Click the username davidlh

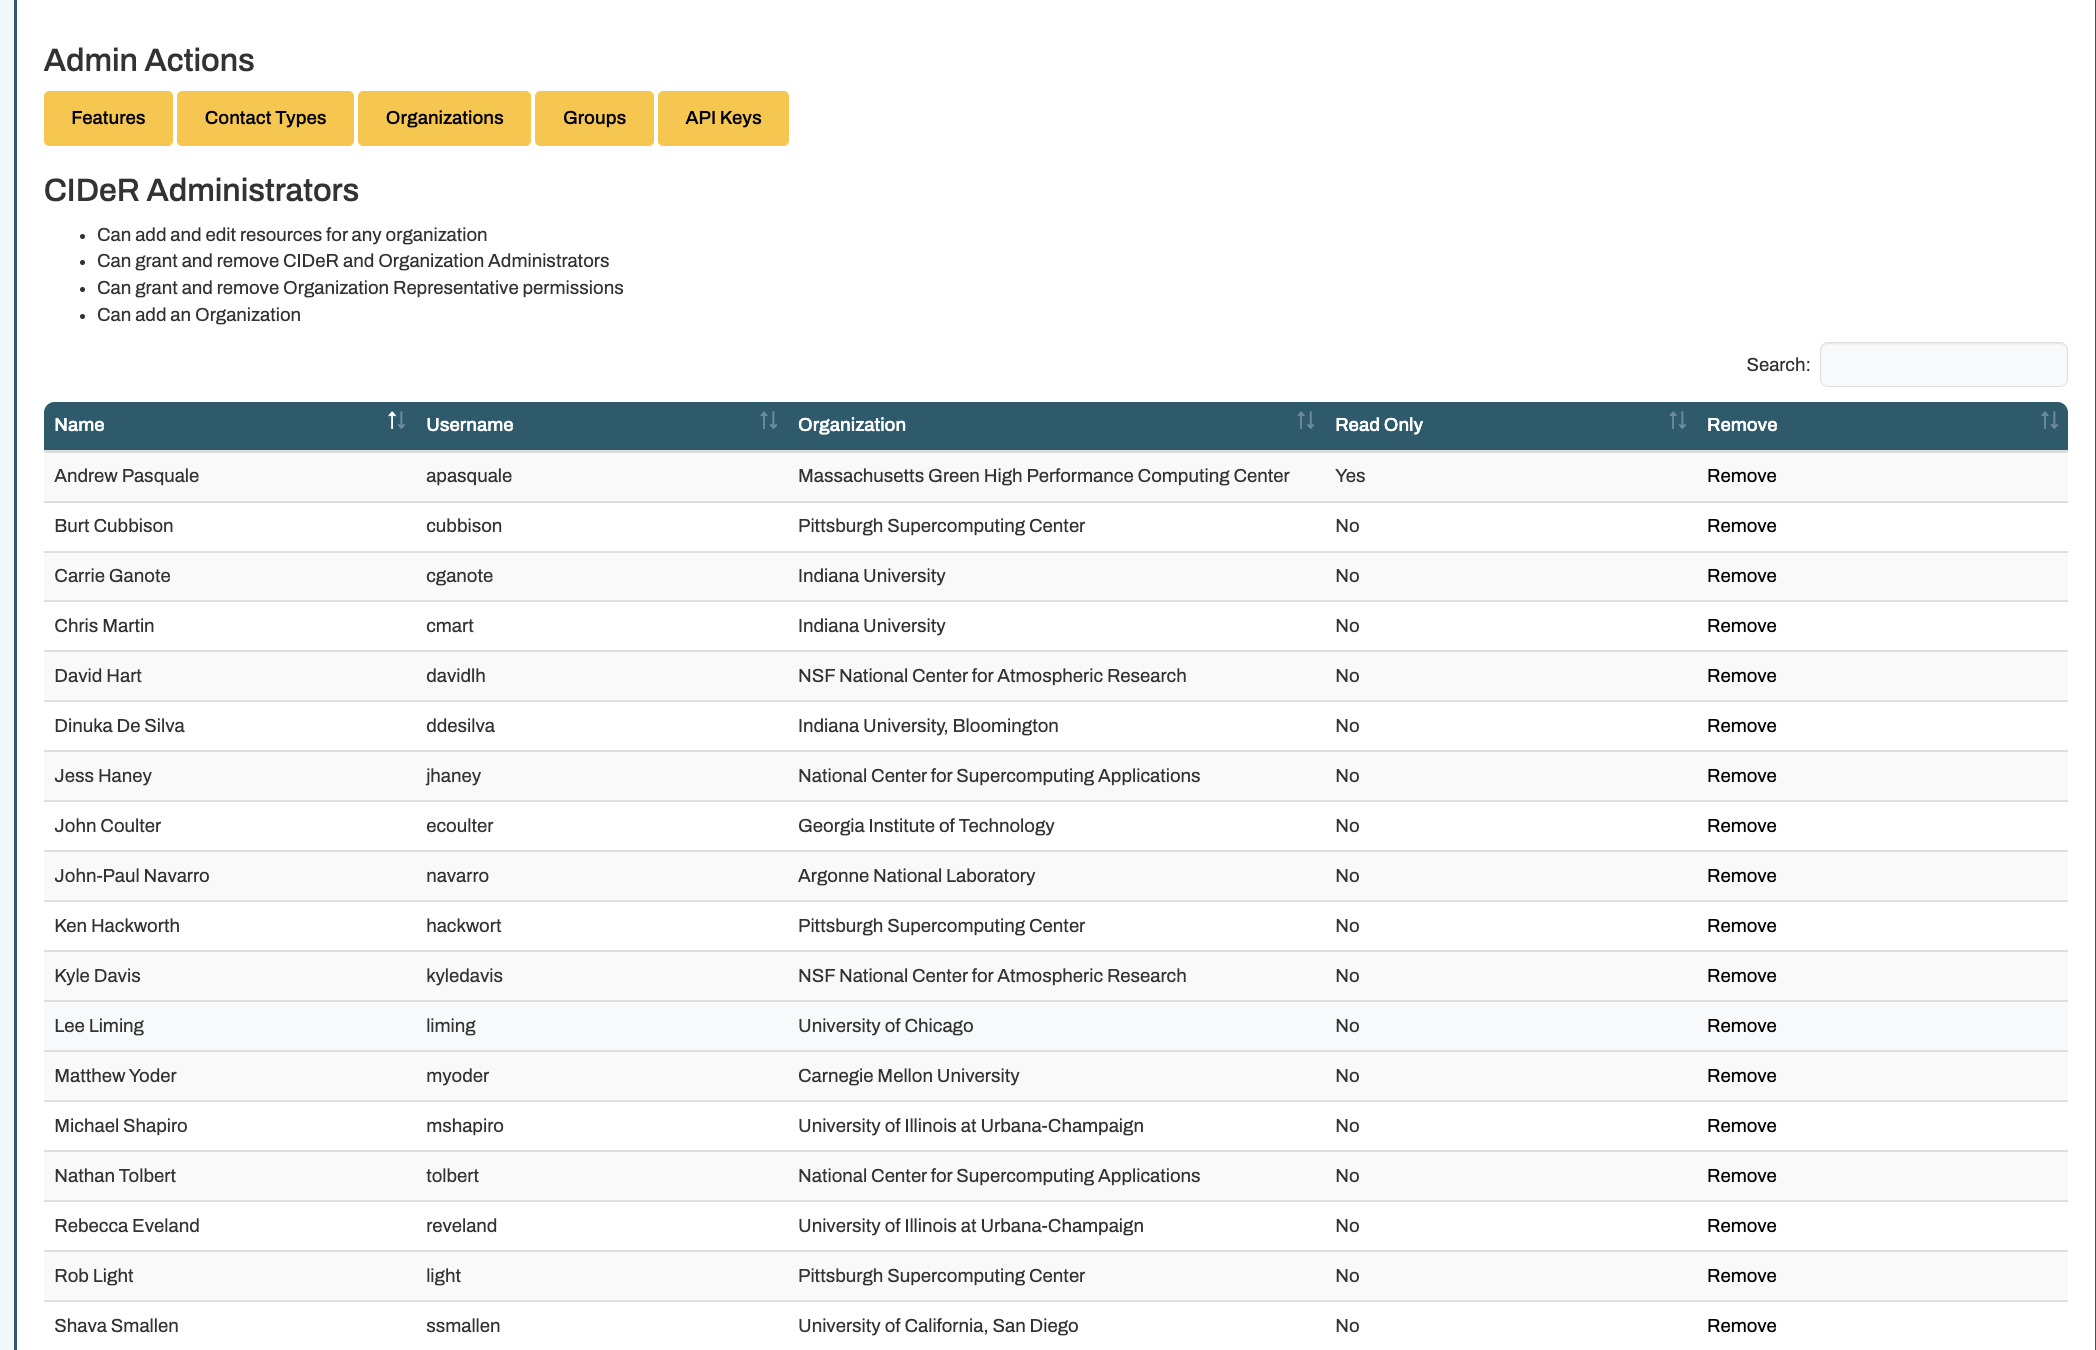(x=455, y=676)
